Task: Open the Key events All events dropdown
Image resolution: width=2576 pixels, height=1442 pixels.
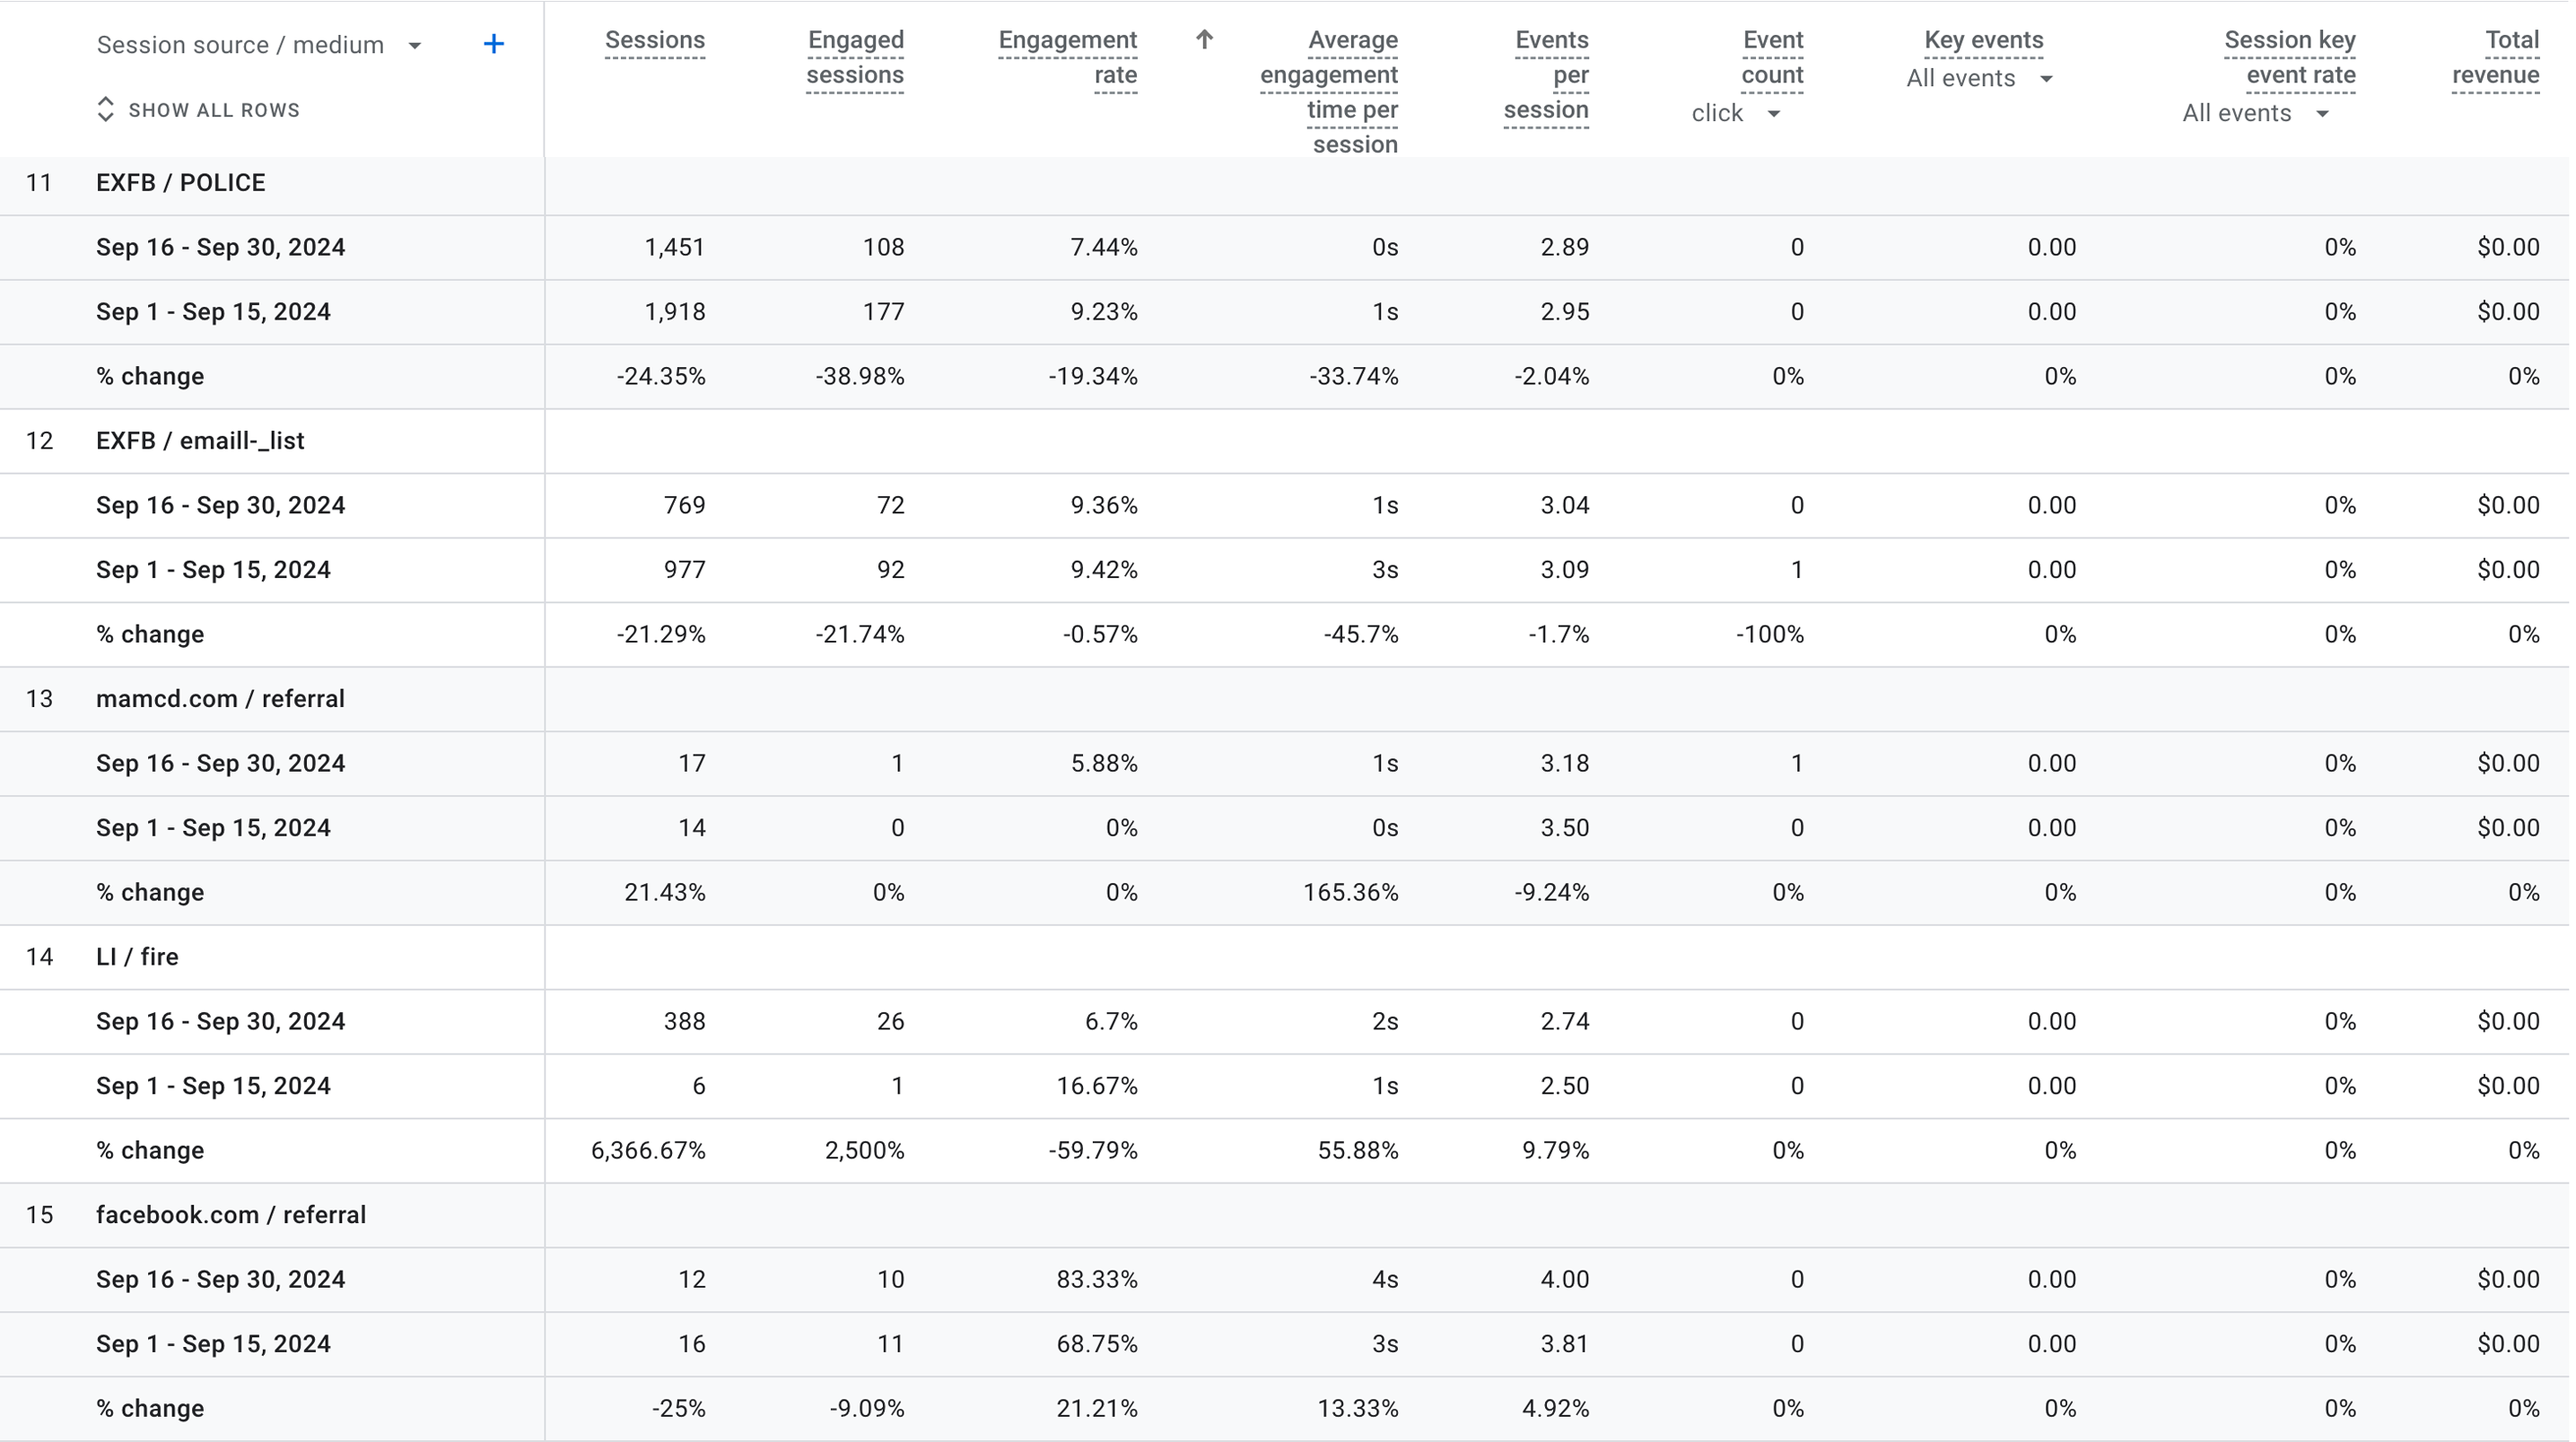Action: point(1982,79)
